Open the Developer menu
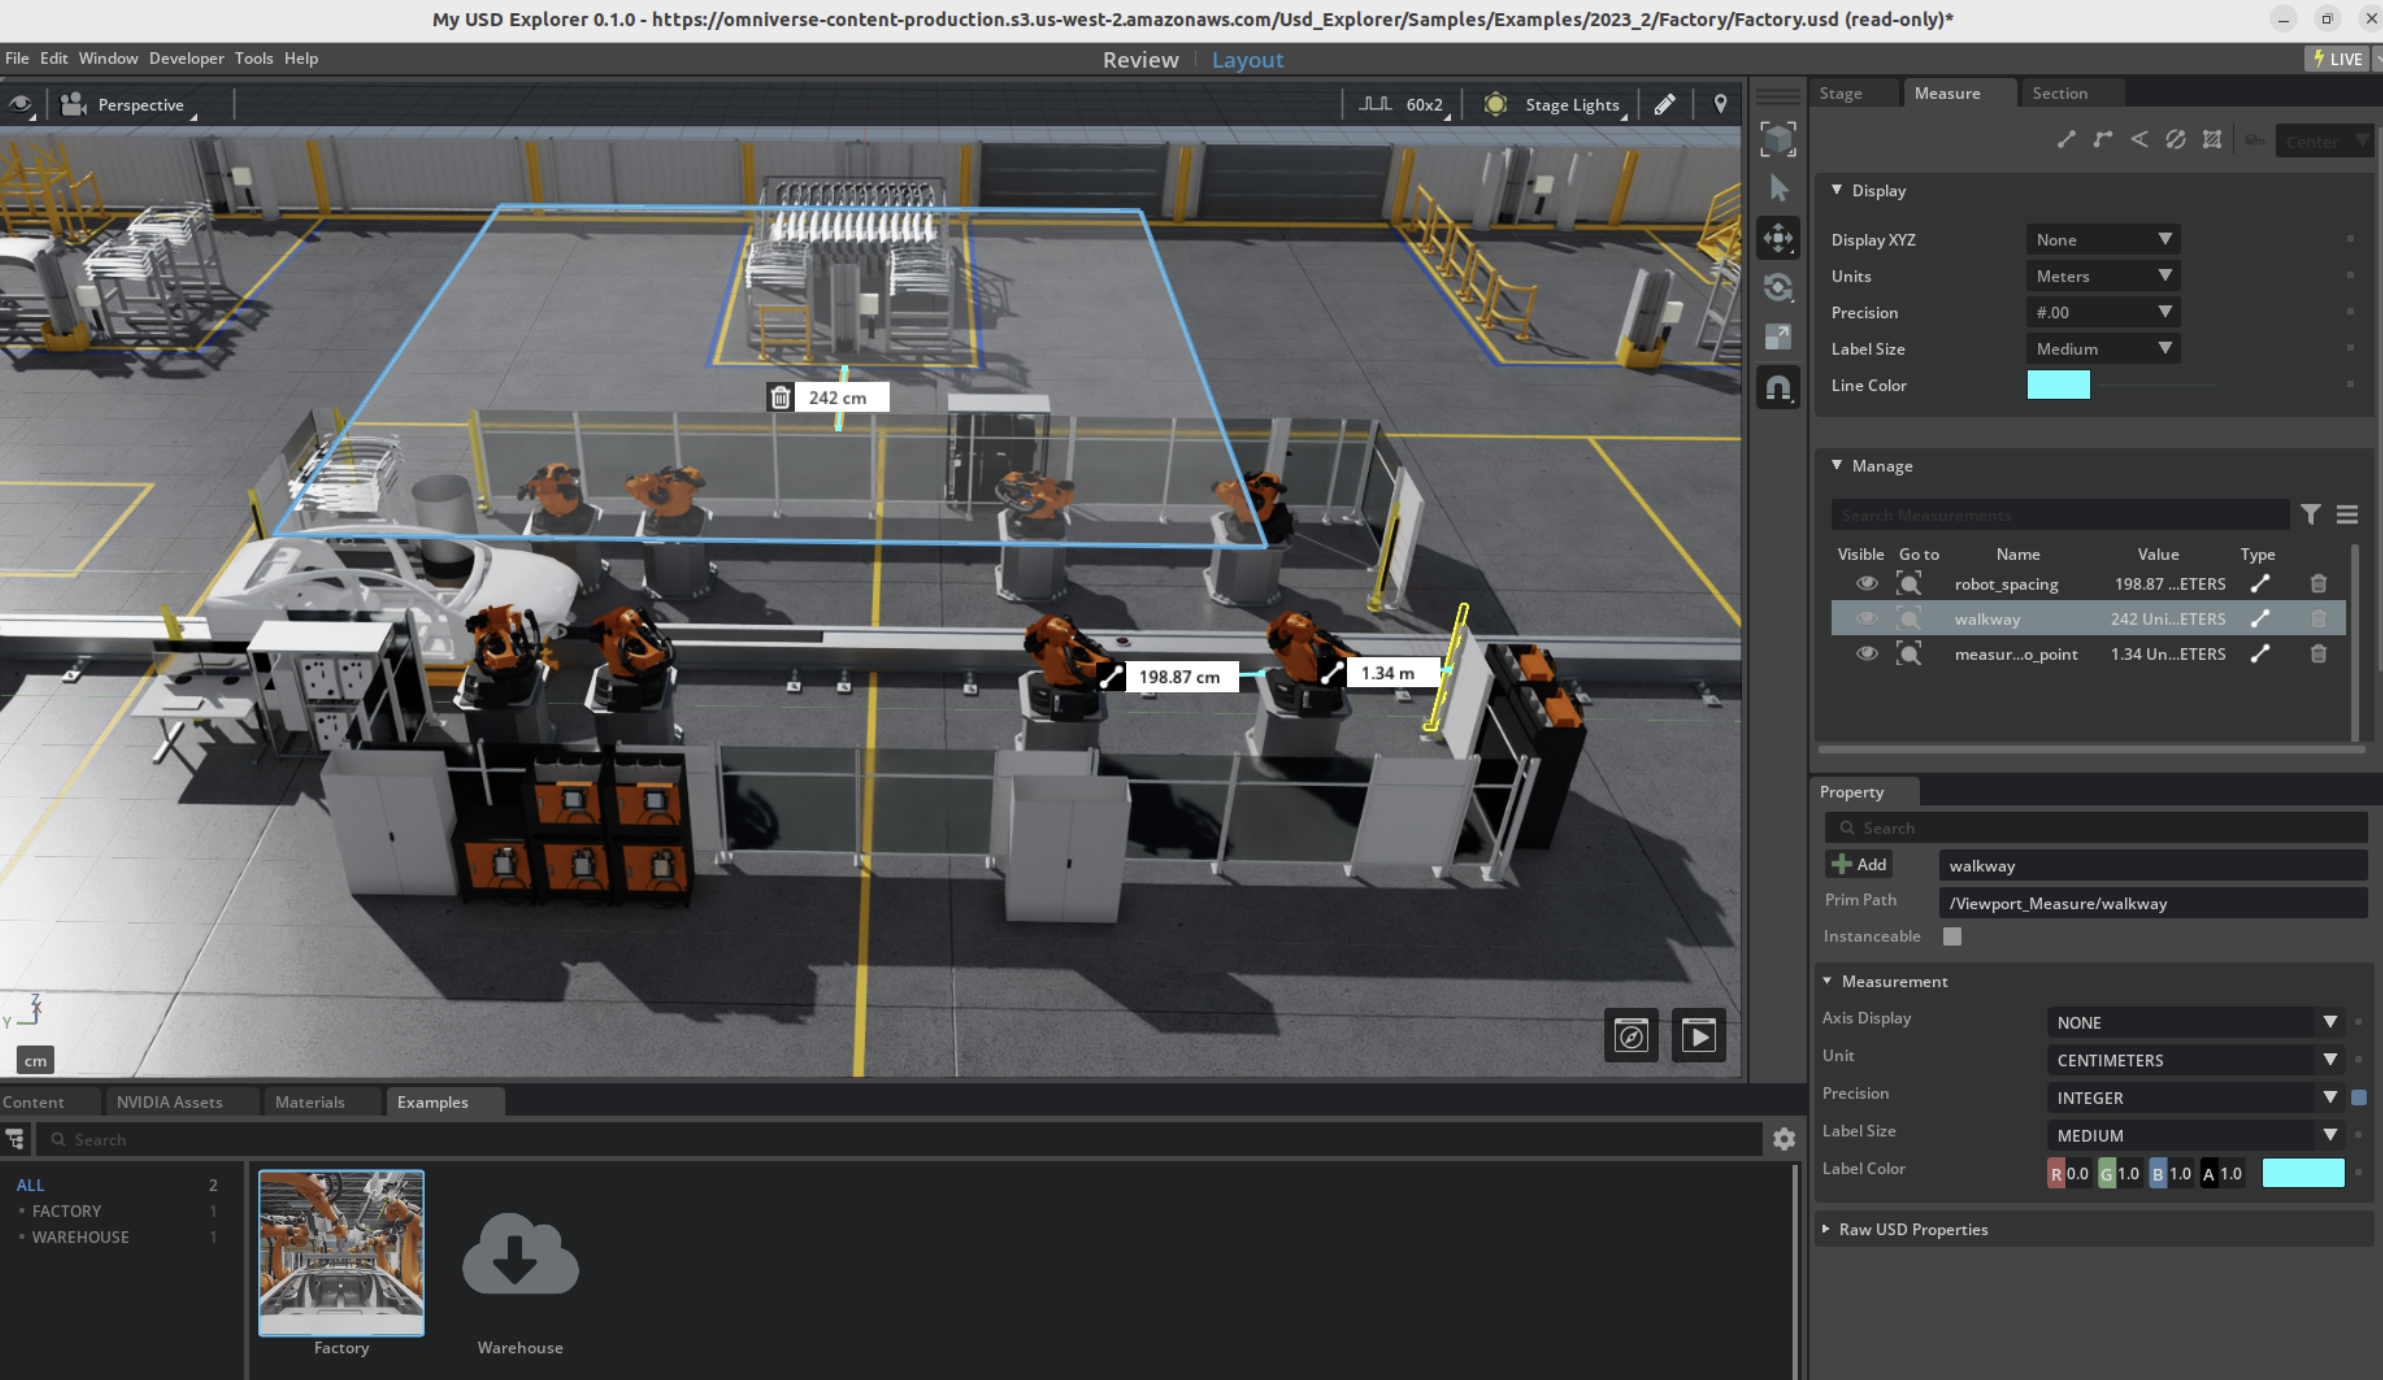Viewport: 2383px width, 1380px height. pos(186,58)
